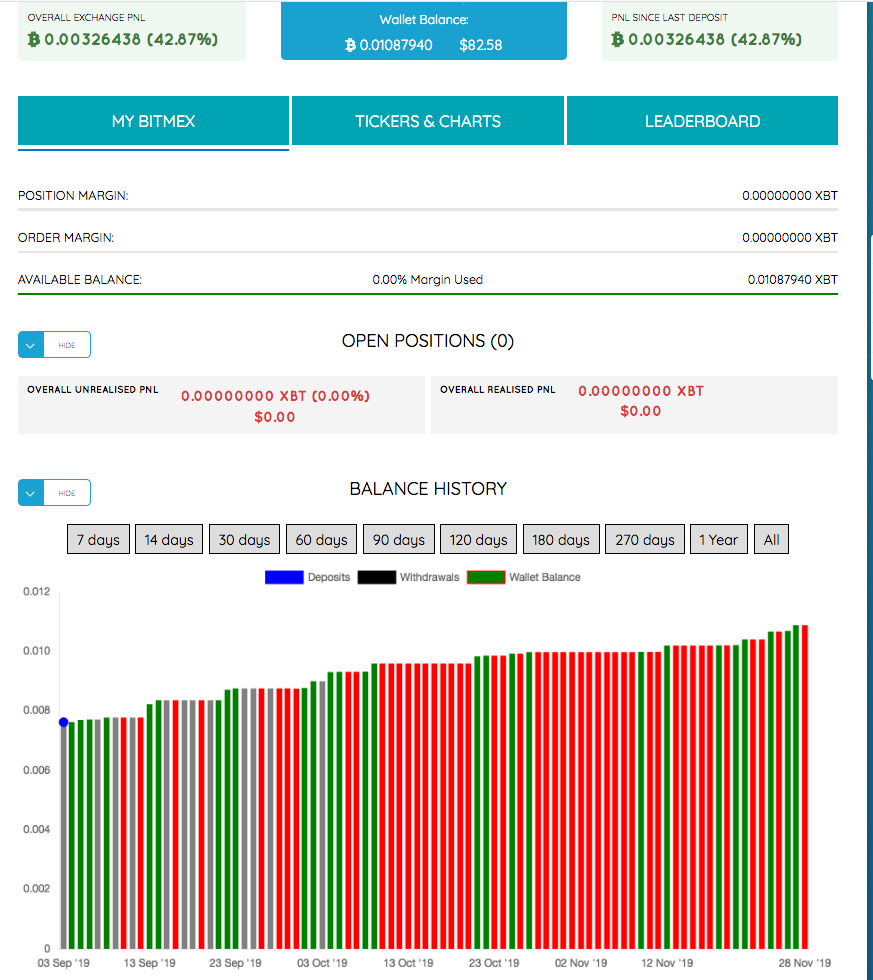Select the 30 days range
The width and height of the screenshot is (873, 980).
click(244, 539)
